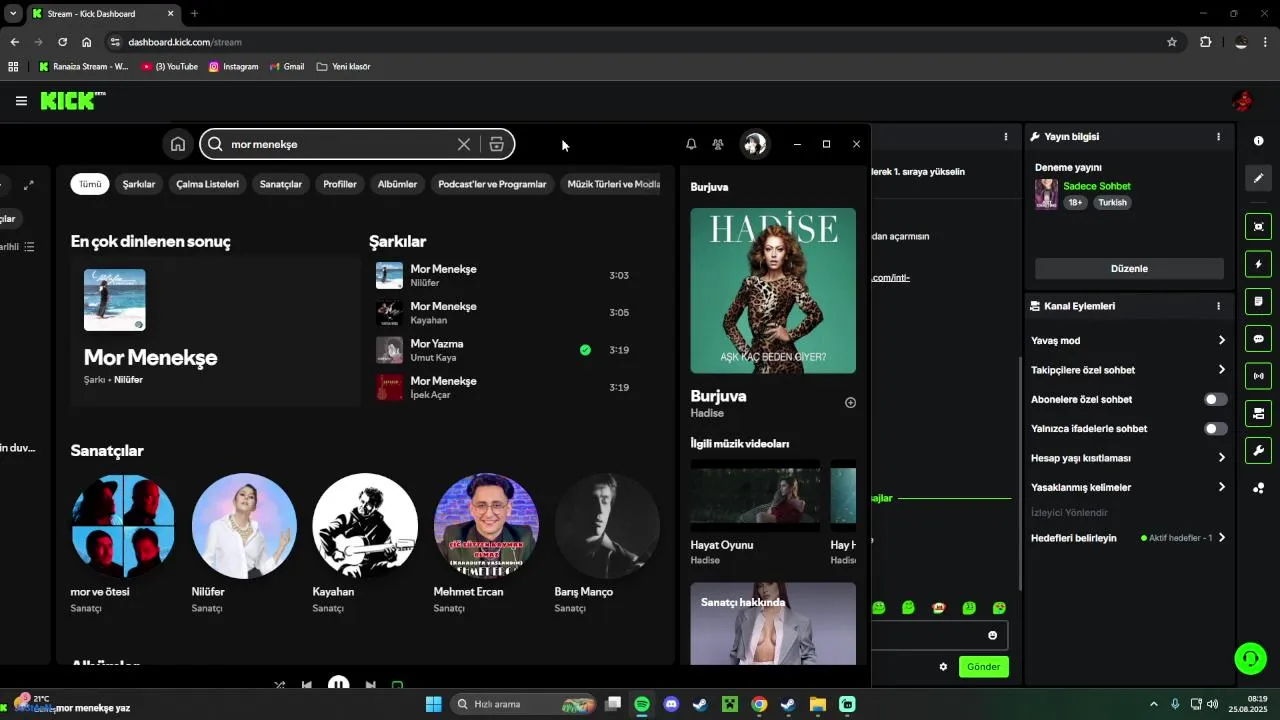The width and height of the screenshot is (1280, 720).
Task: Toggle Yalnızca ifadelerle sohbet switch
Action: pos(1215,429)
